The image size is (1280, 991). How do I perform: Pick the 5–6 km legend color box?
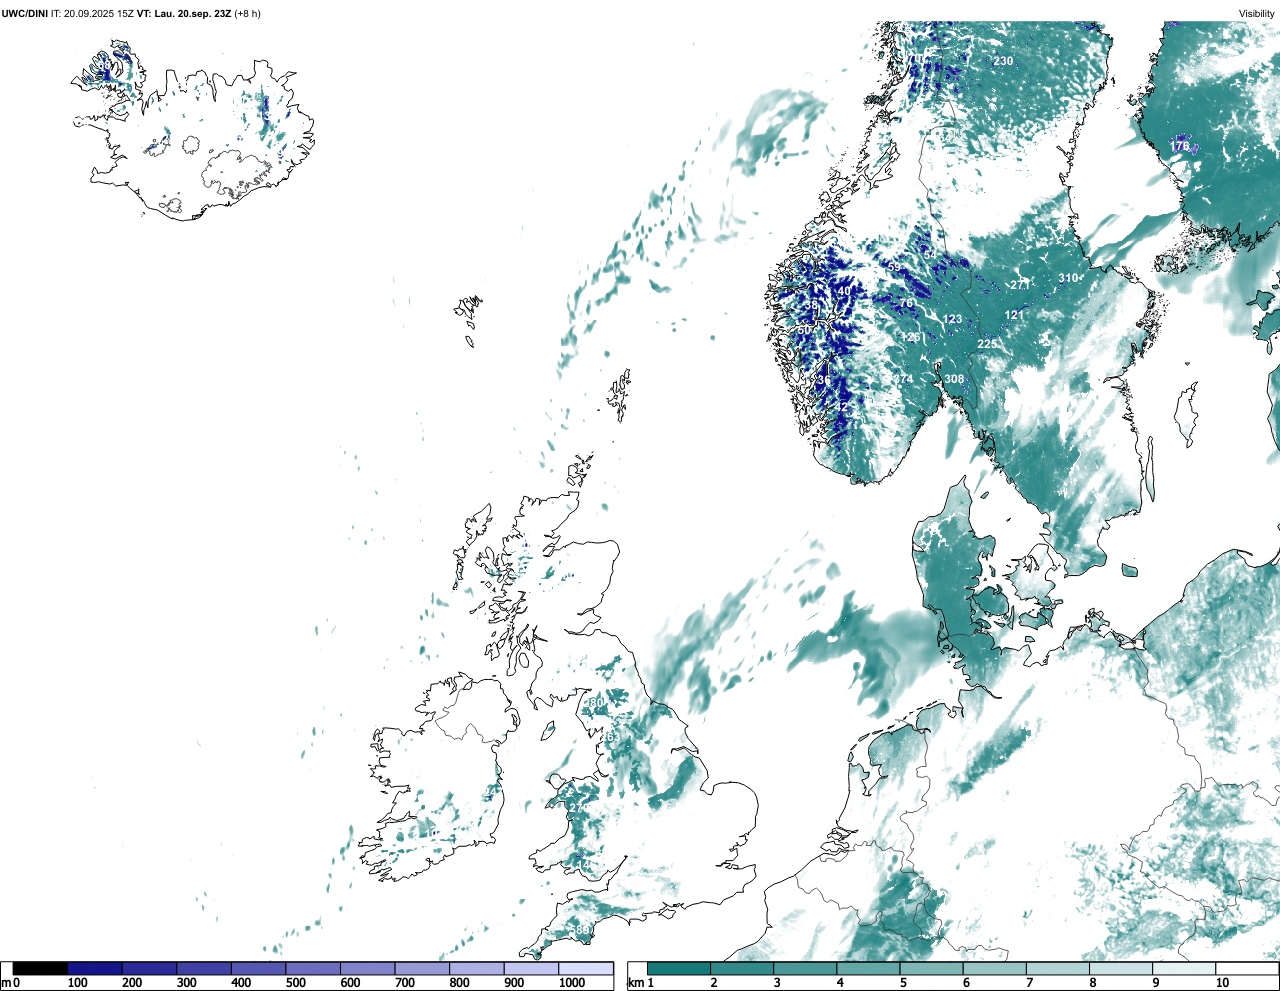click(931, 968)
